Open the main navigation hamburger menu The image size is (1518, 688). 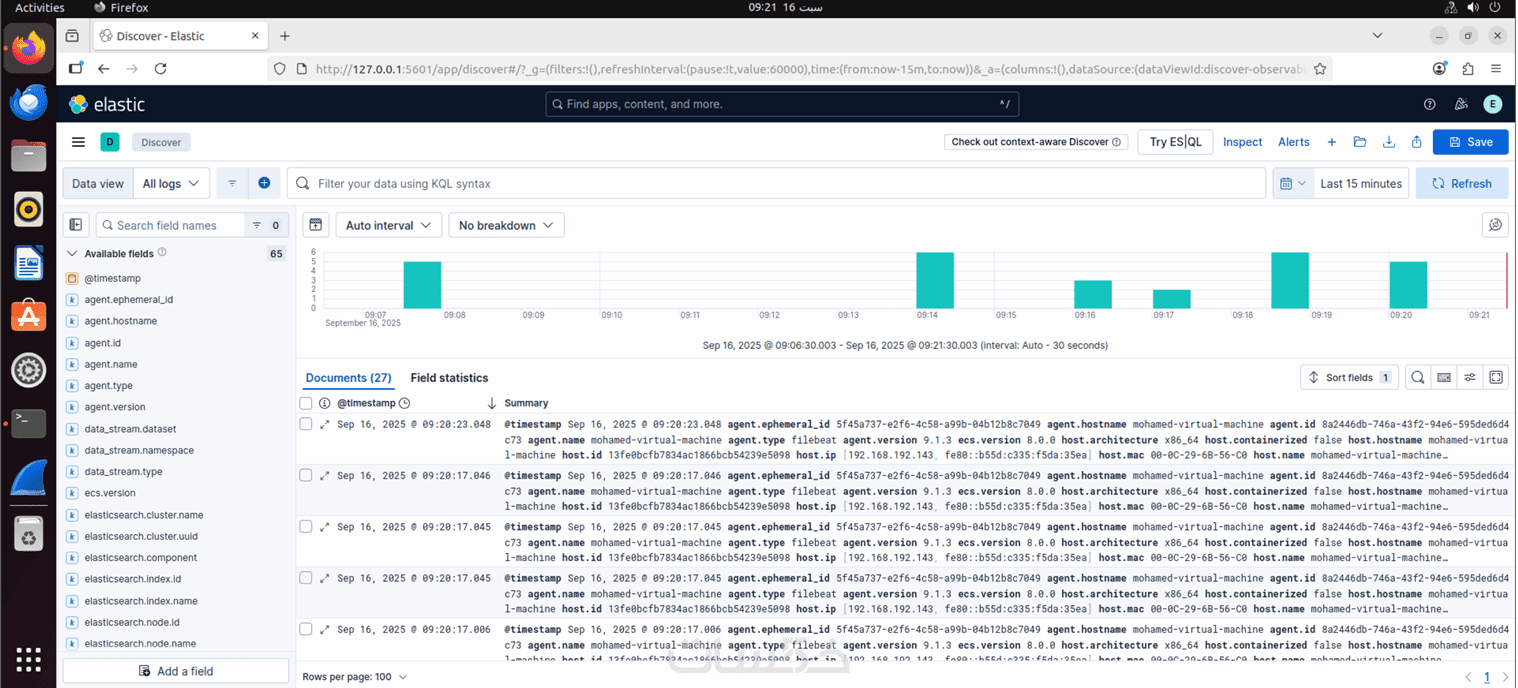click(x=78, y=142)
